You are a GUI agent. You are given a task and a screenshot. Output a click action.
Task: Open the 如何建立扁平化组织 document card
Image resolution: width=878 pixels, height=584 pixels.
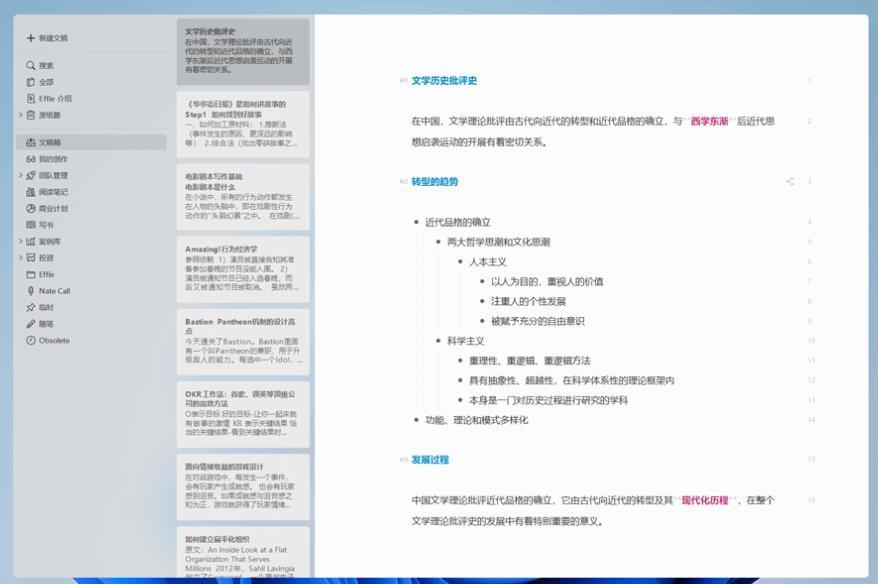tap(243, 552)
